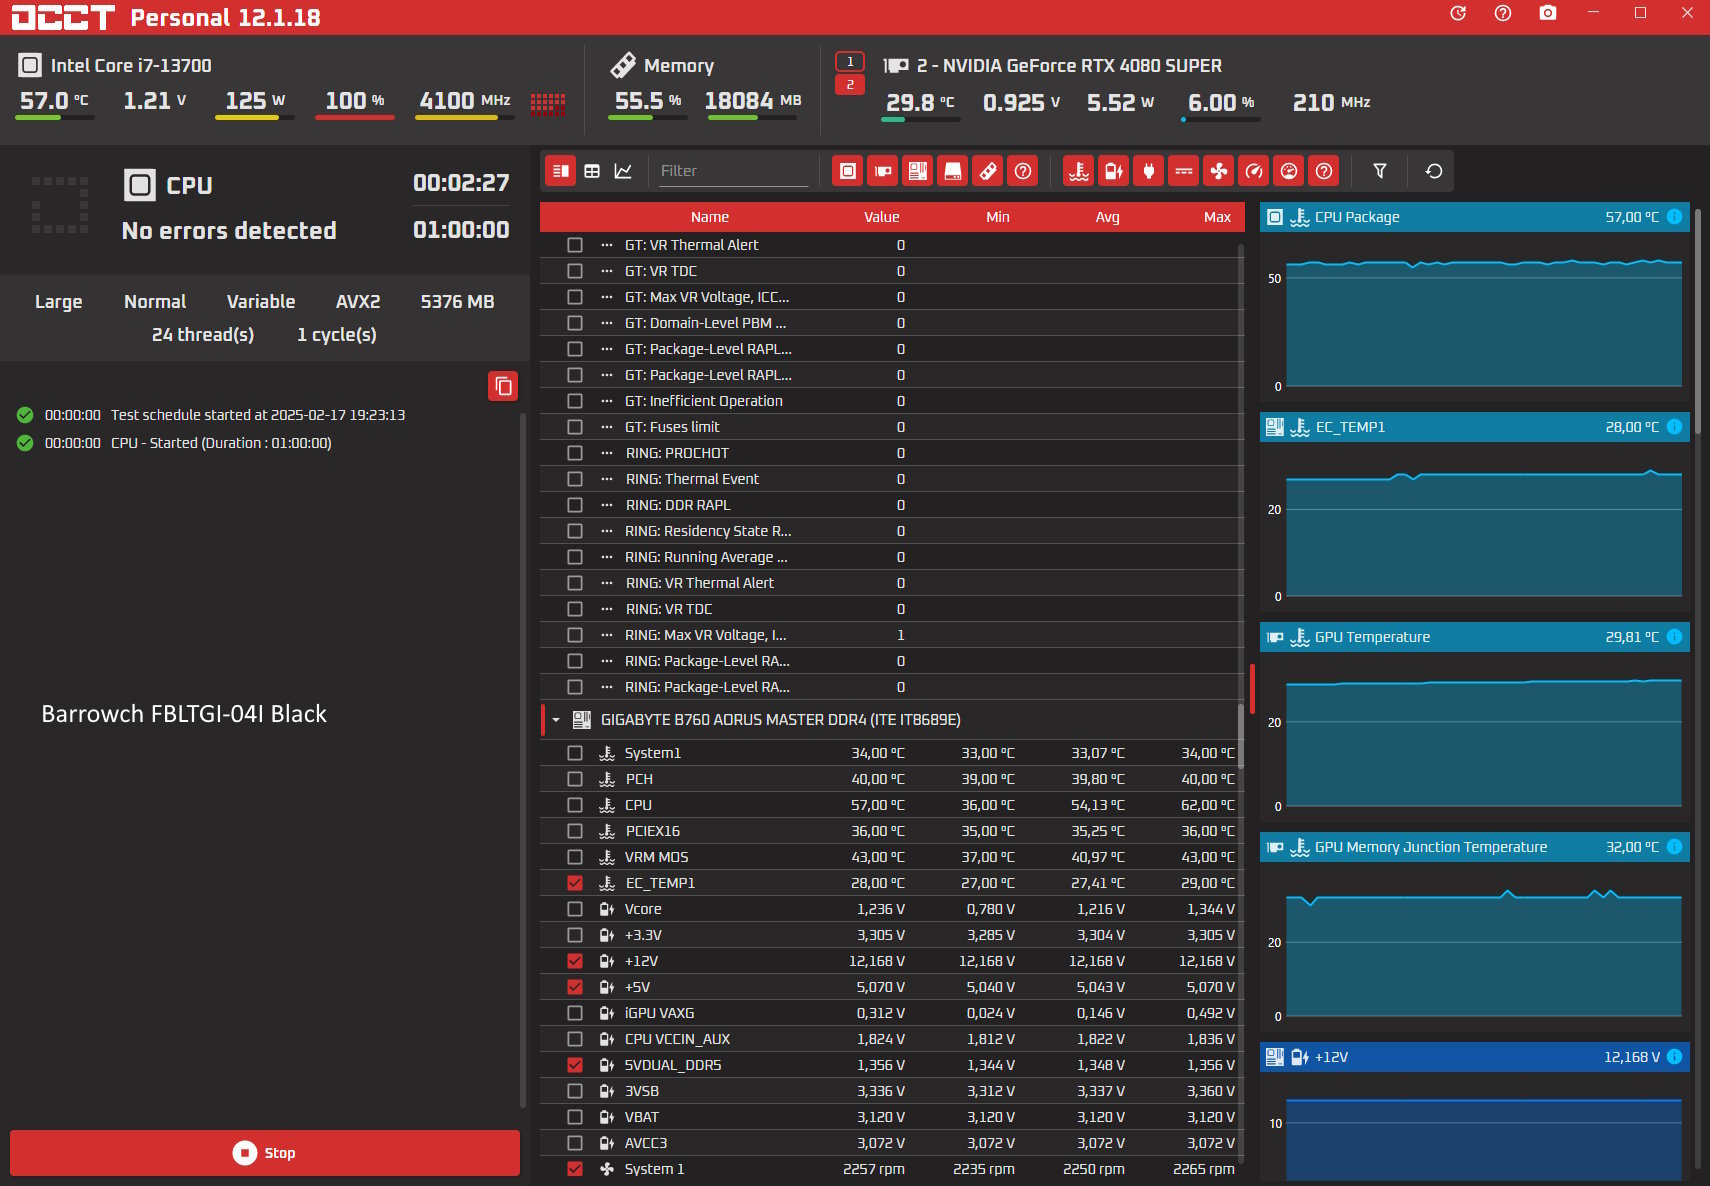
Task: Toggle the load gauge sensor type filter
Action: pyautogui.click(x=1289, y=171)
